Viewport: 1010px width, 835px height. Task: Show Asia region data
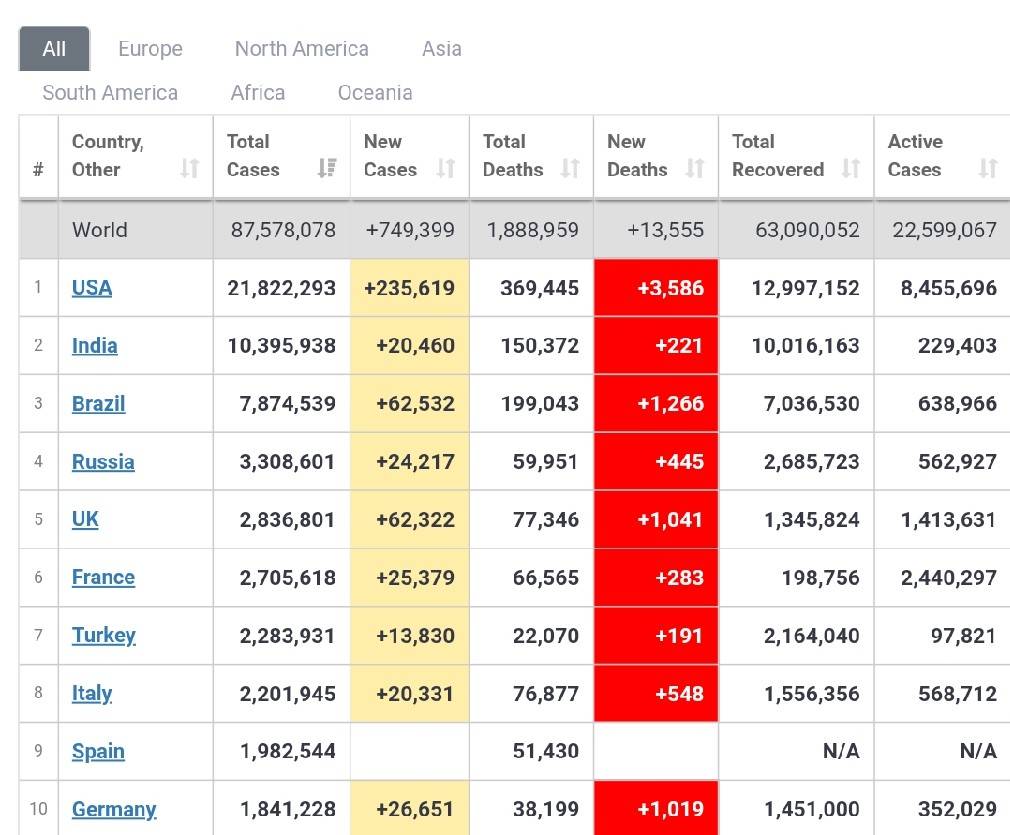[x=441, y=49]
